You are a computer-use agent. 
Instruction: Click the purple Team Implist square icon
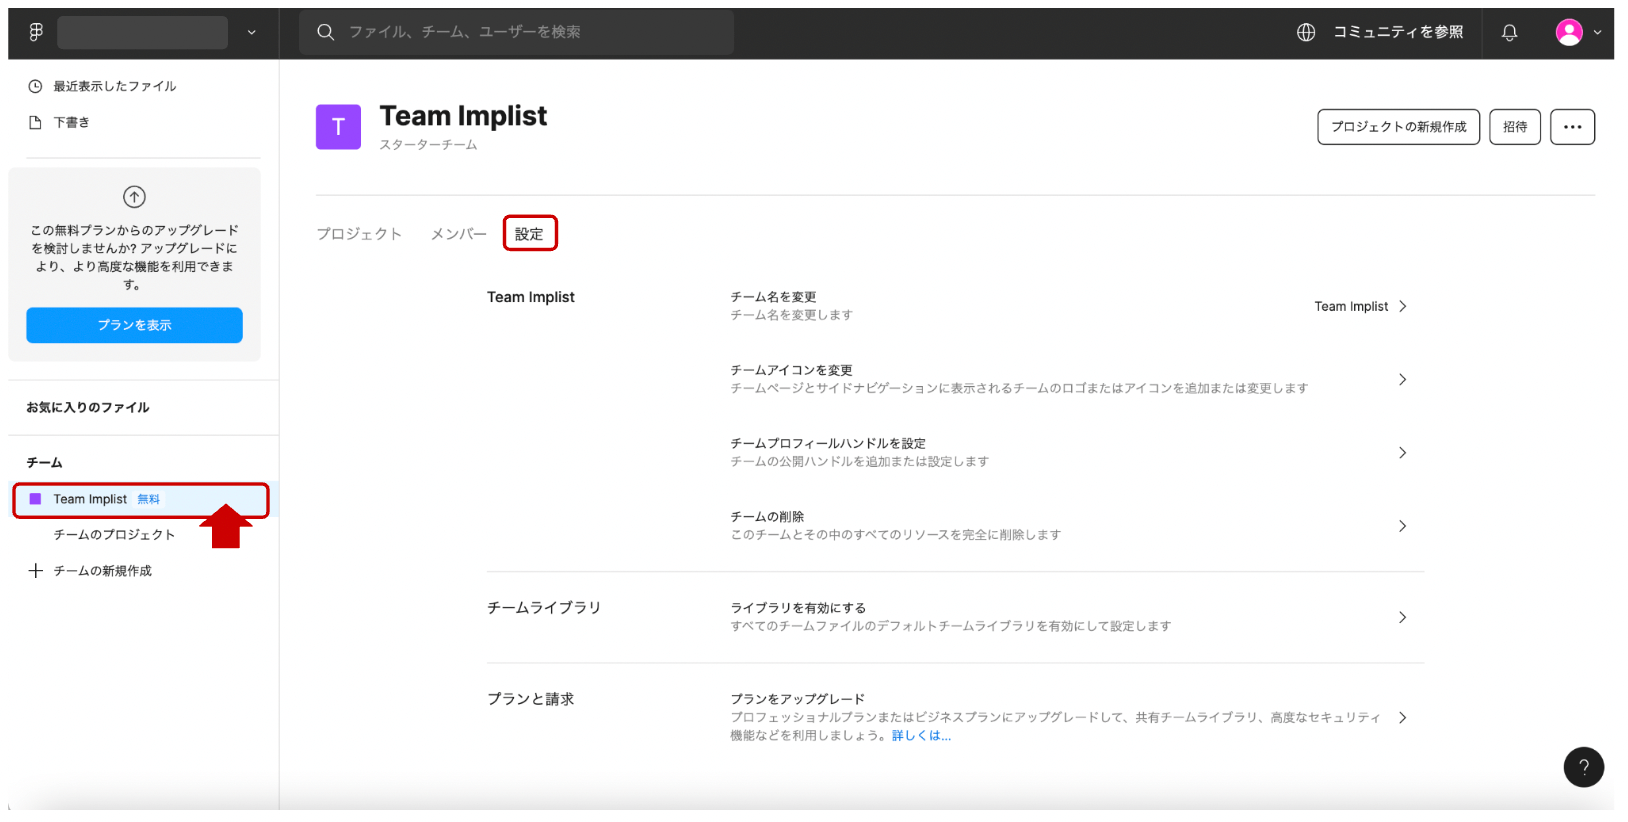coord(35,499)
